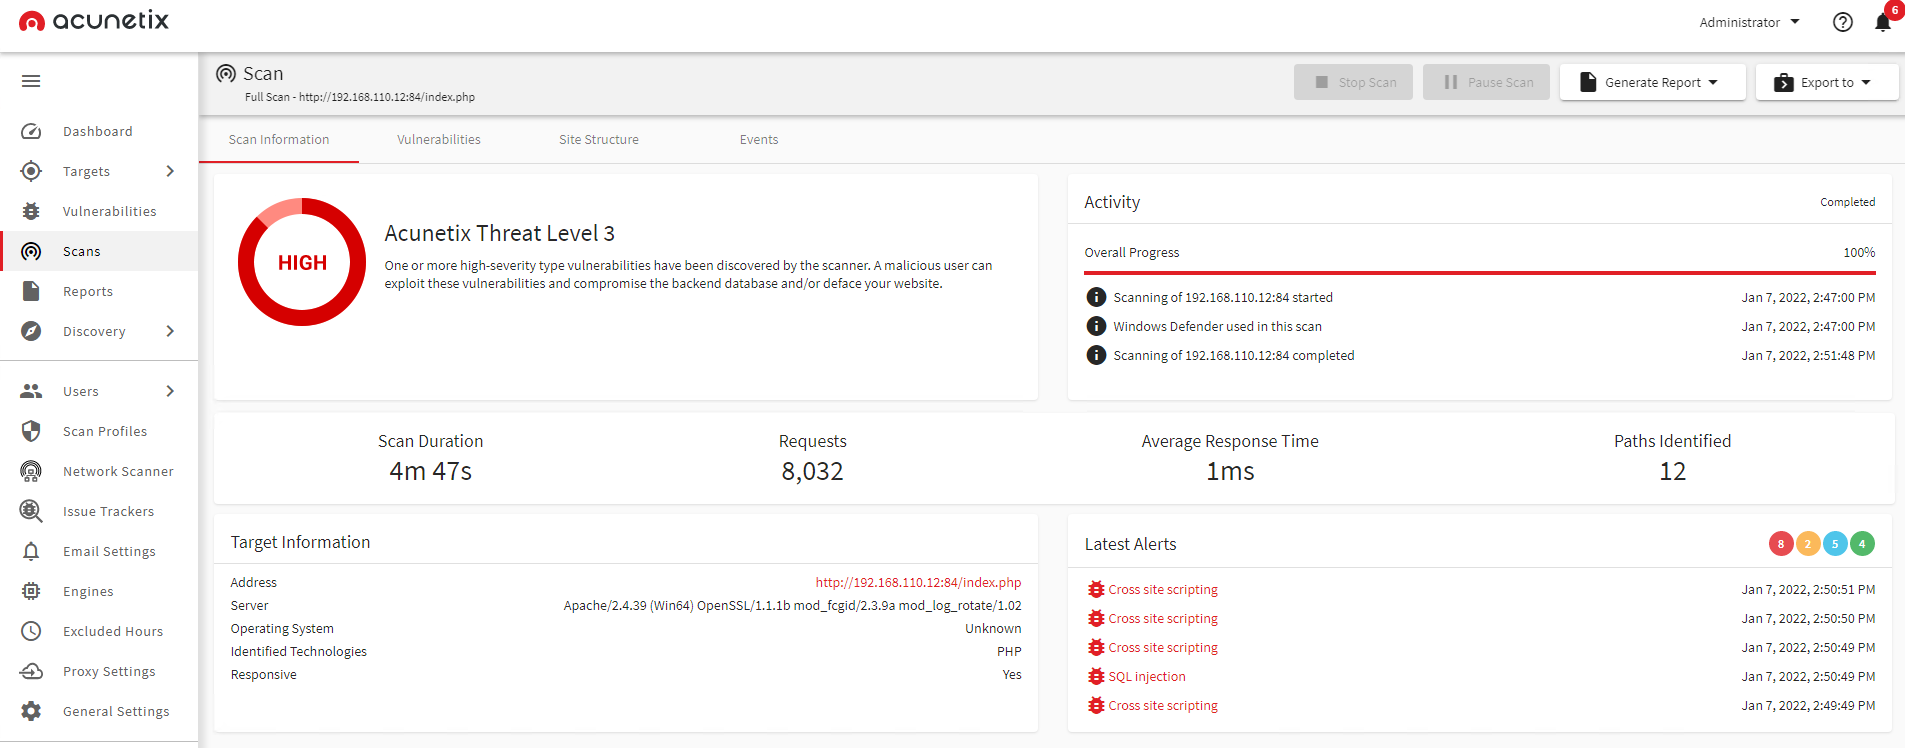Click the Discovery compass icon

click(31, 331)
